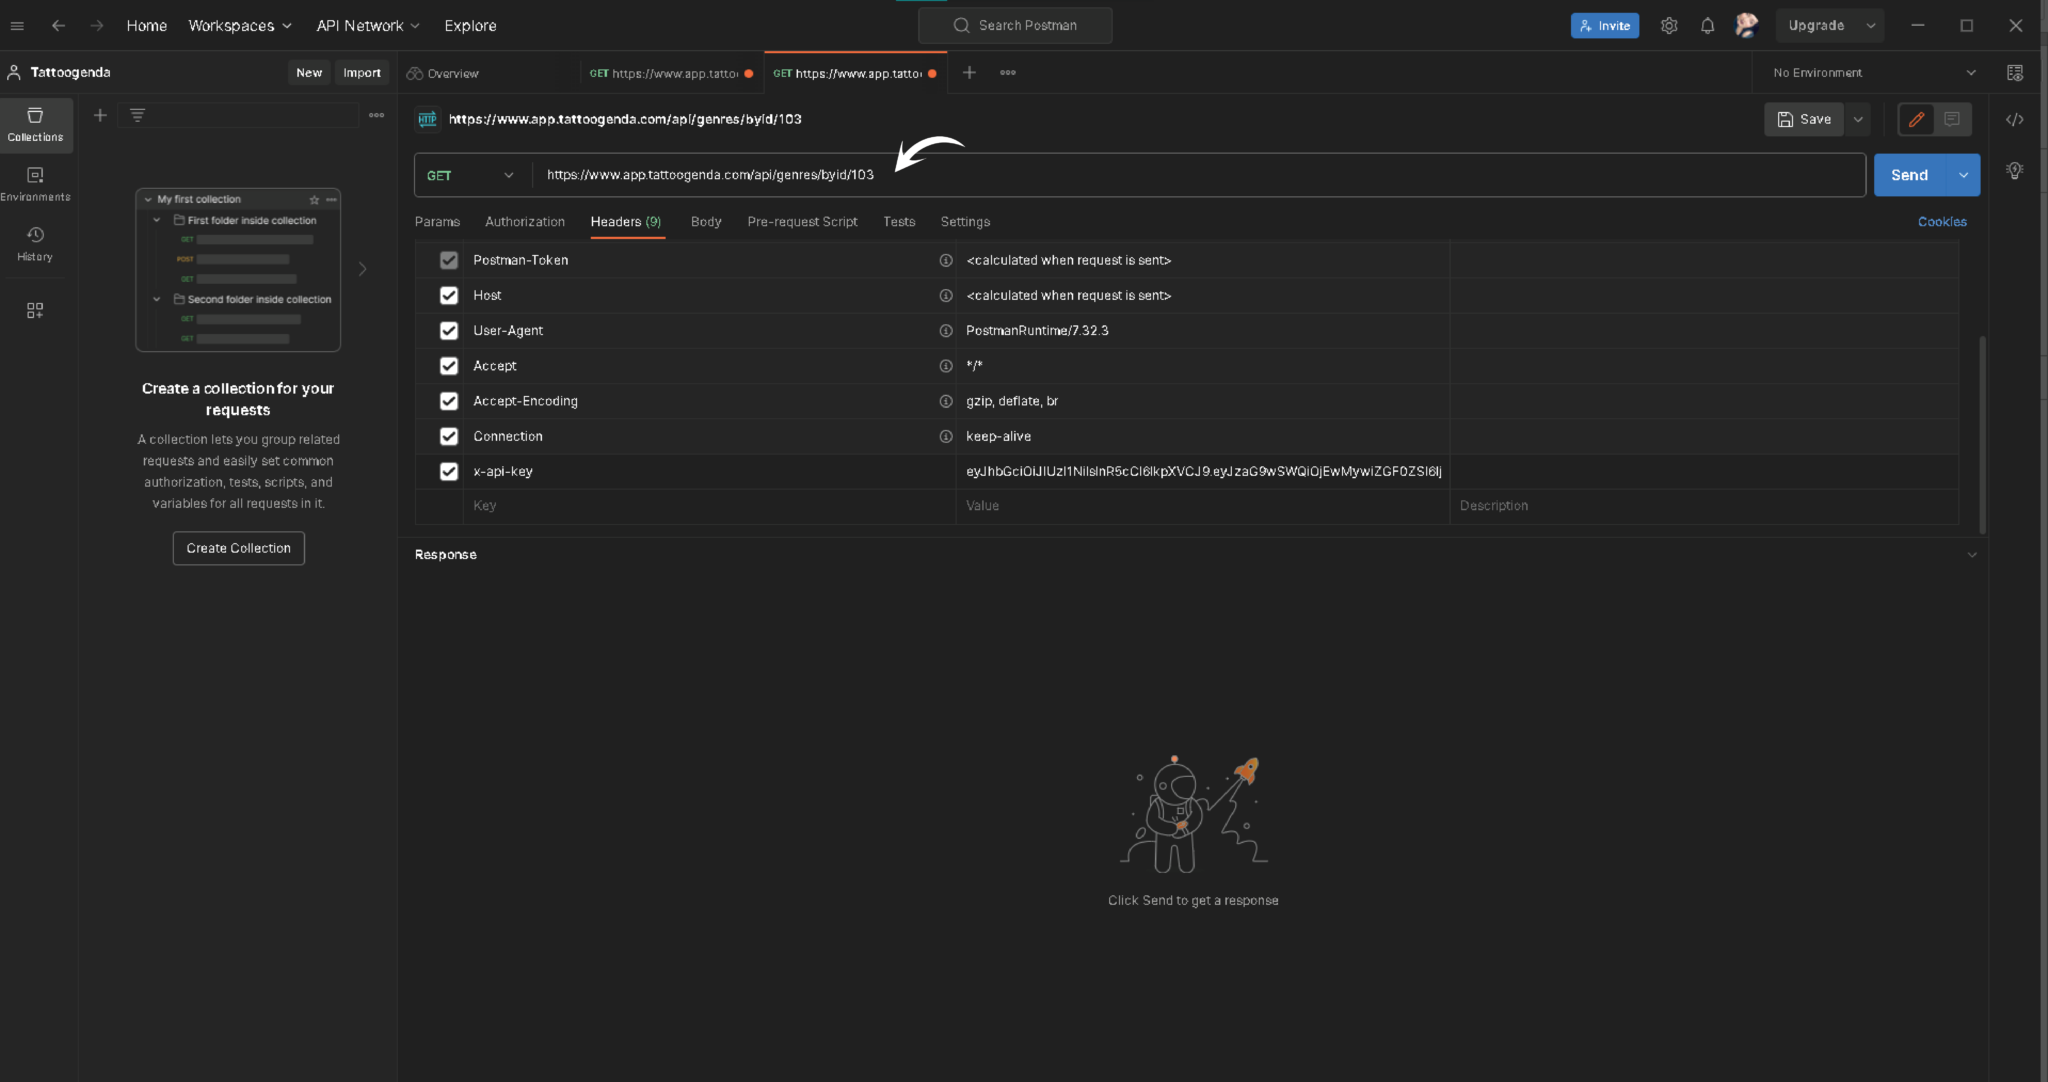Open the Collections sidebar icon
Screen dimensions: 2048x1082
(35, 125)
